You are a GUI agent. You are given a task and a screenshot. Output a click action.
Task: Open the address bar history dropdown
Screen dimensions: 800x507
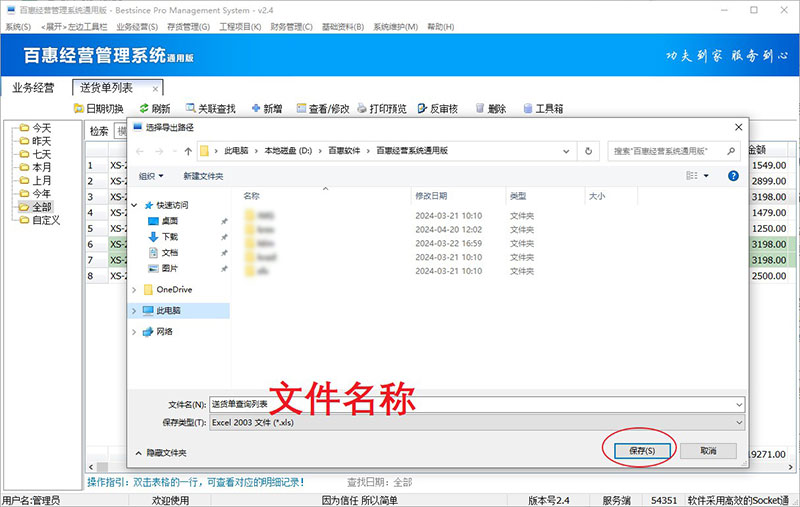566,151
